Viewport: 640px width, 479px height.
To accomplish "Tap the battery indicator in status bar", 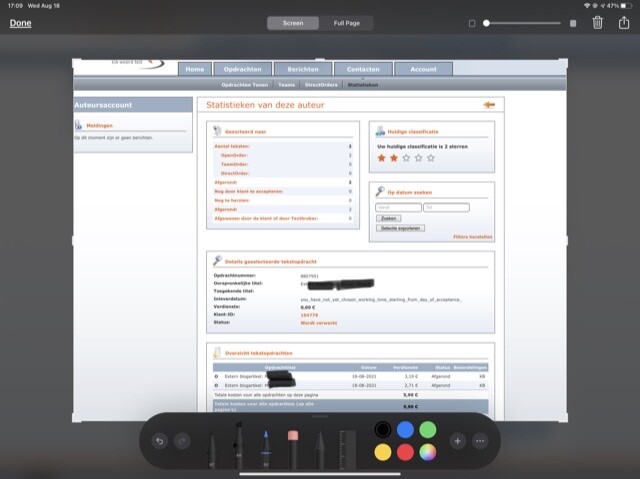I will [x=627, y=6].
